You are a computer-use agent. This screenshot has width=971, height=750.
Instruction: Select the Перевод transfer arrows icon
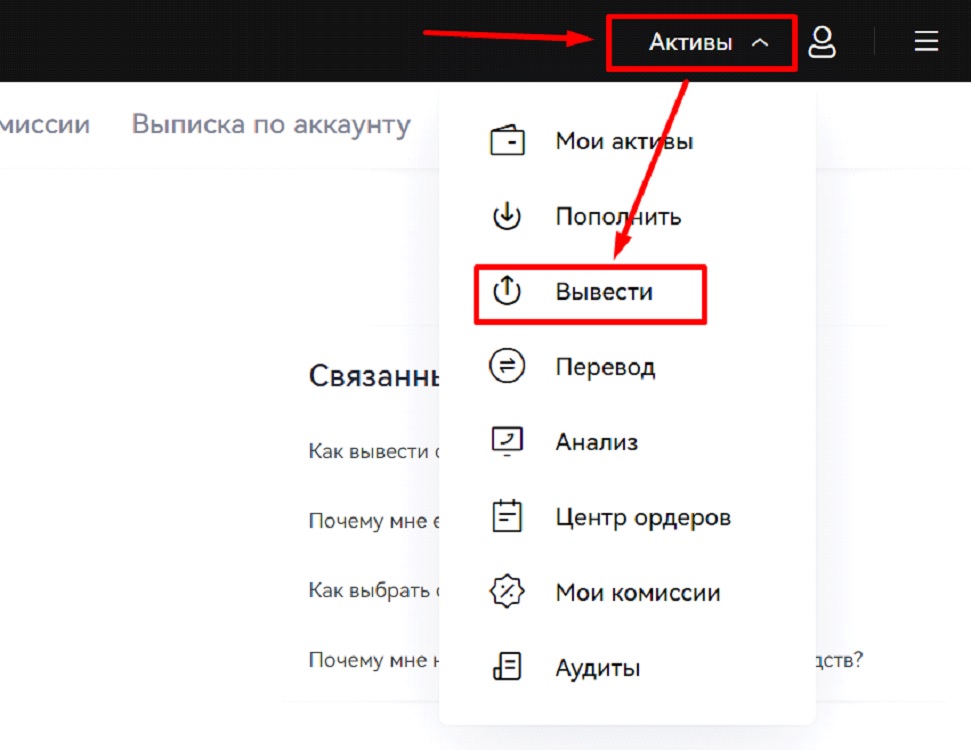pos(507,366)
